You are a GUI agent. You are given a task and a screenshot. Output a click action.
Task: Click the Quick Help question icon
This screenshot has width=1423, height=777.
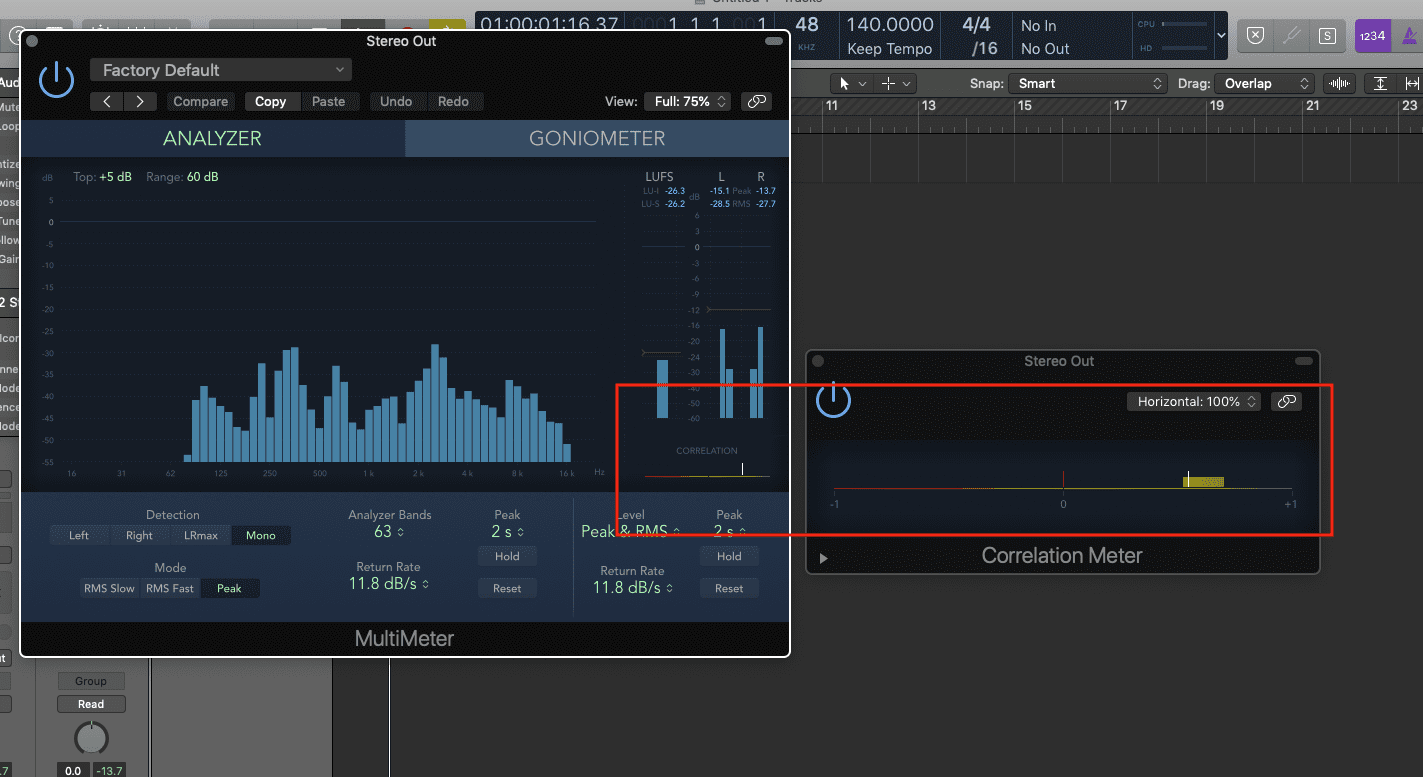15,36
